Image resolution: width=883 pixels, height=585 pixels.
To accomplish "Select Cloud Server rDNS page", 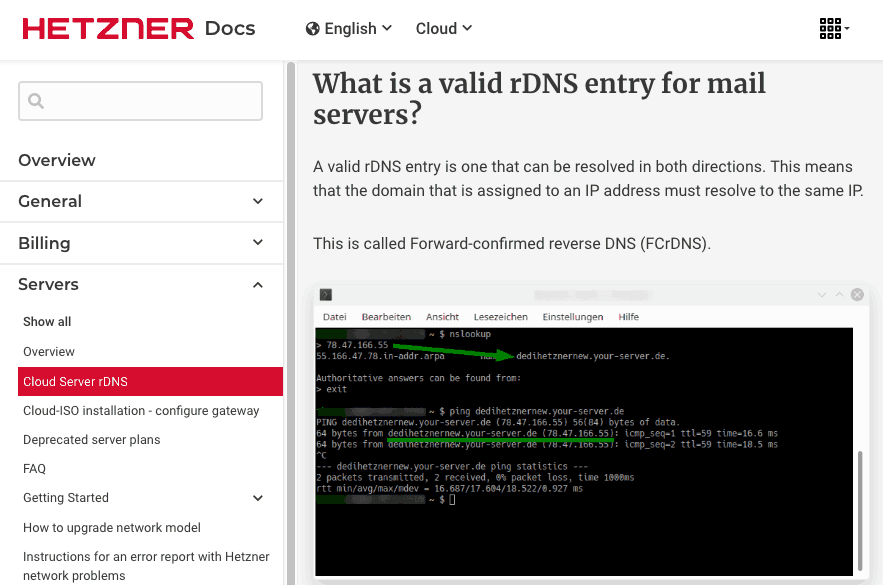I will tap(150, 382).
